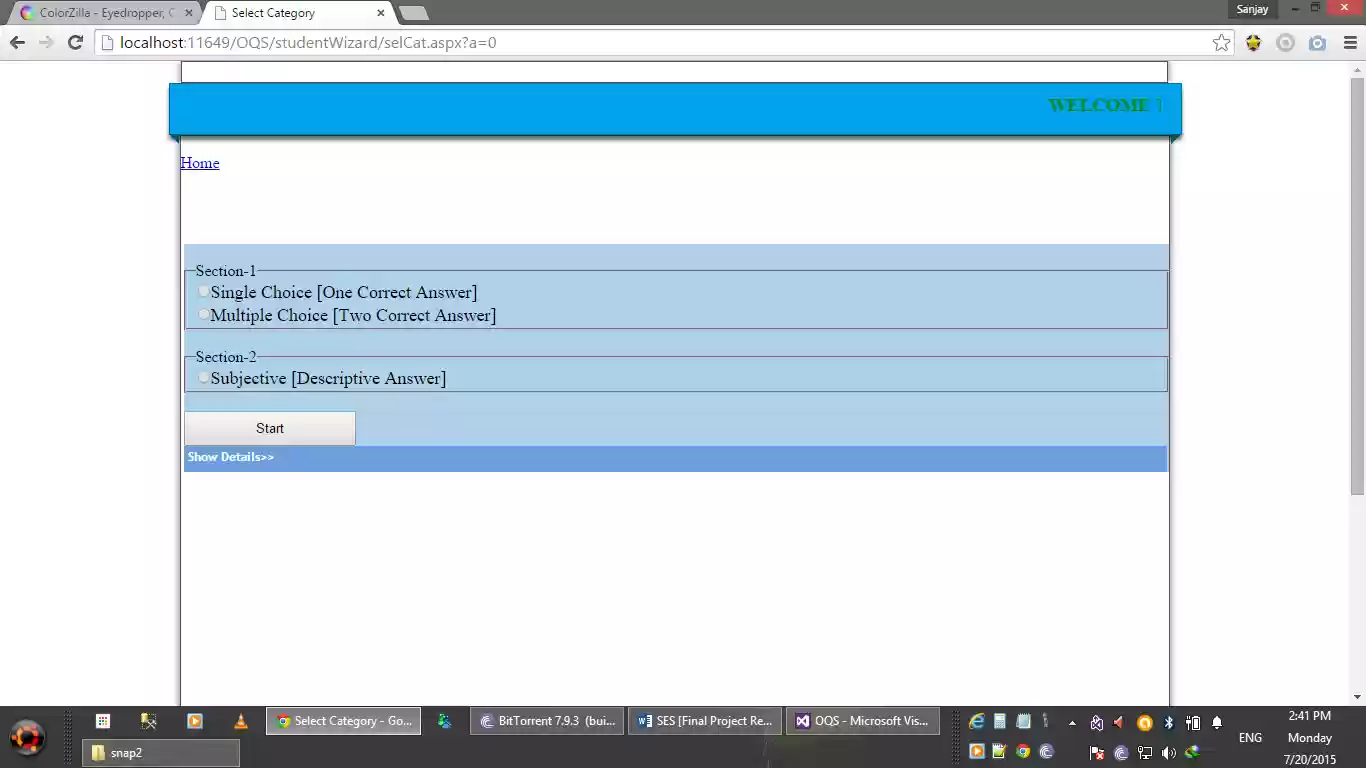Open the battery status icon in the tray
The image size is (1366, 768).
click(x=1192, y=723)
